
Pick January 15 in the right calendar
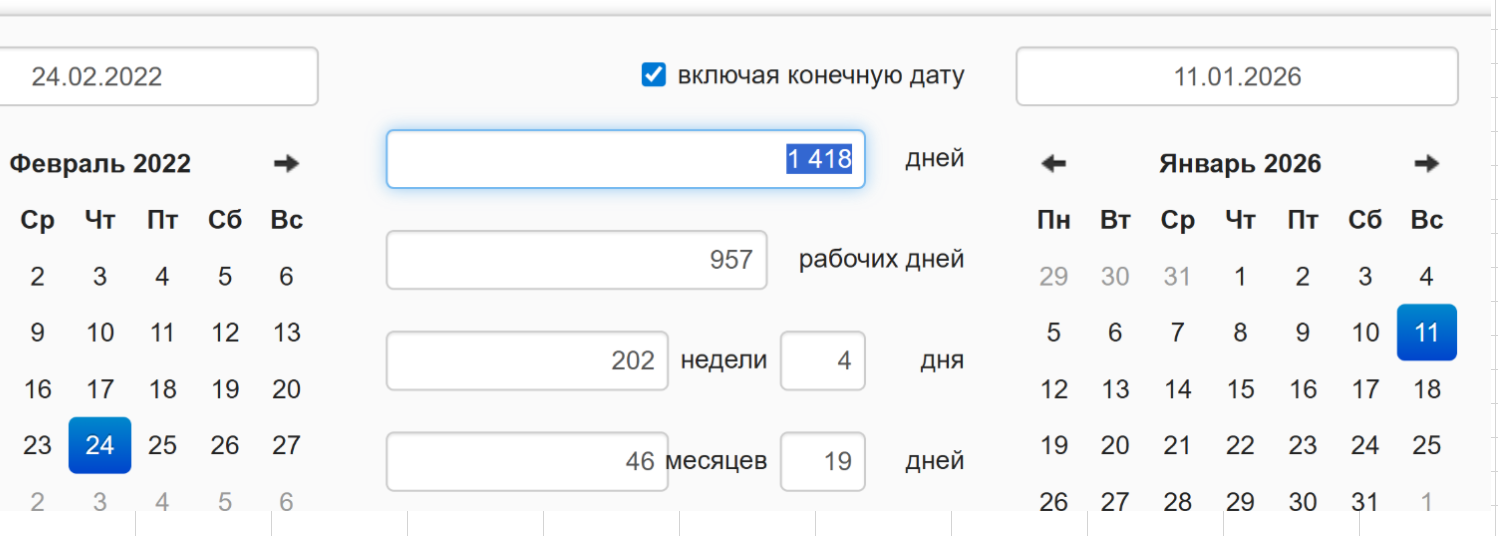pyautogui.click(x=1240, y=389)
